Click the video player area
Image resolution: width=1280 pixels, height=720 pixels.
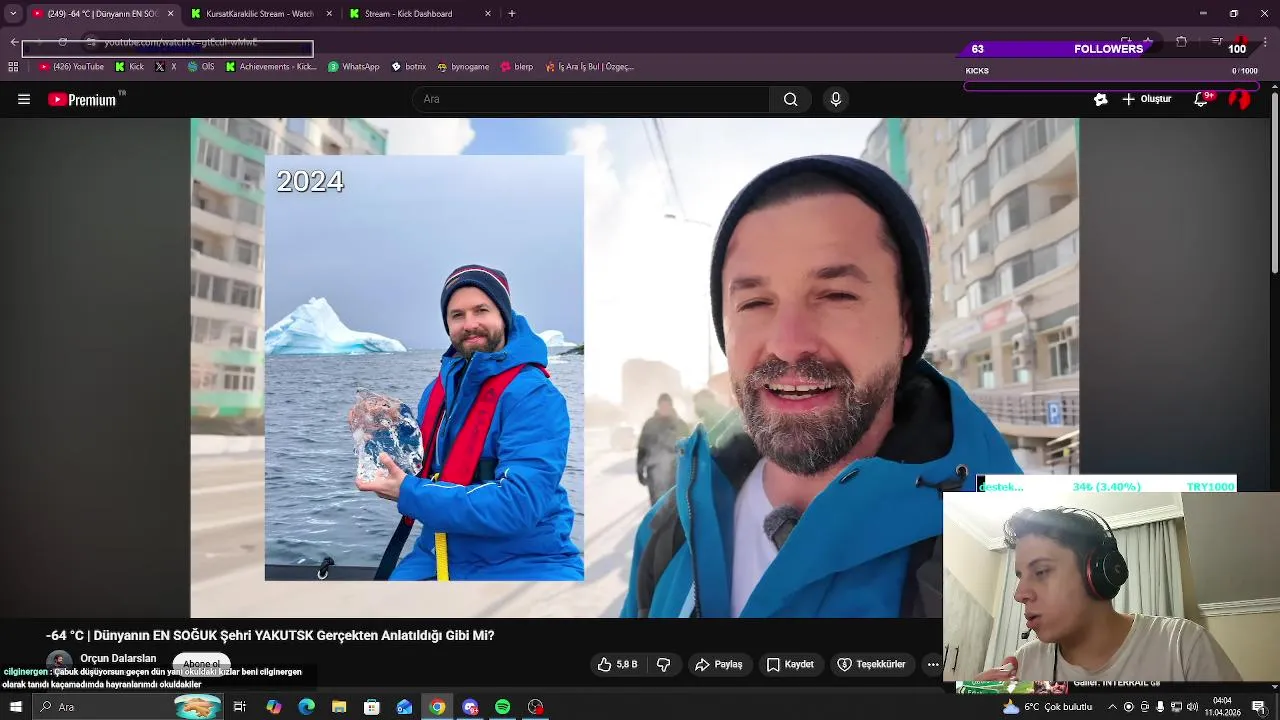(634, 367)
